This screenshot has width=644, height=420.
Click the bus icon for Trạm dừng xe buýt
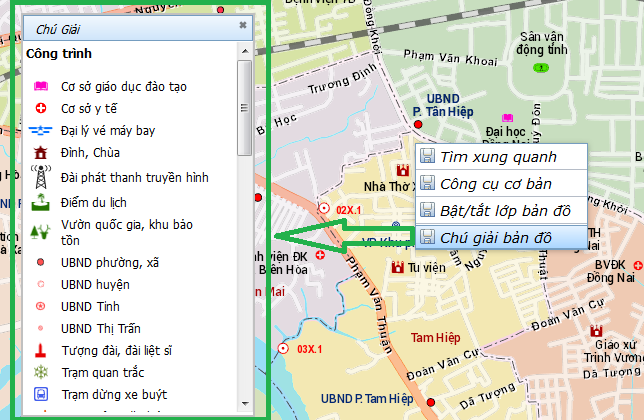(41, 394)
